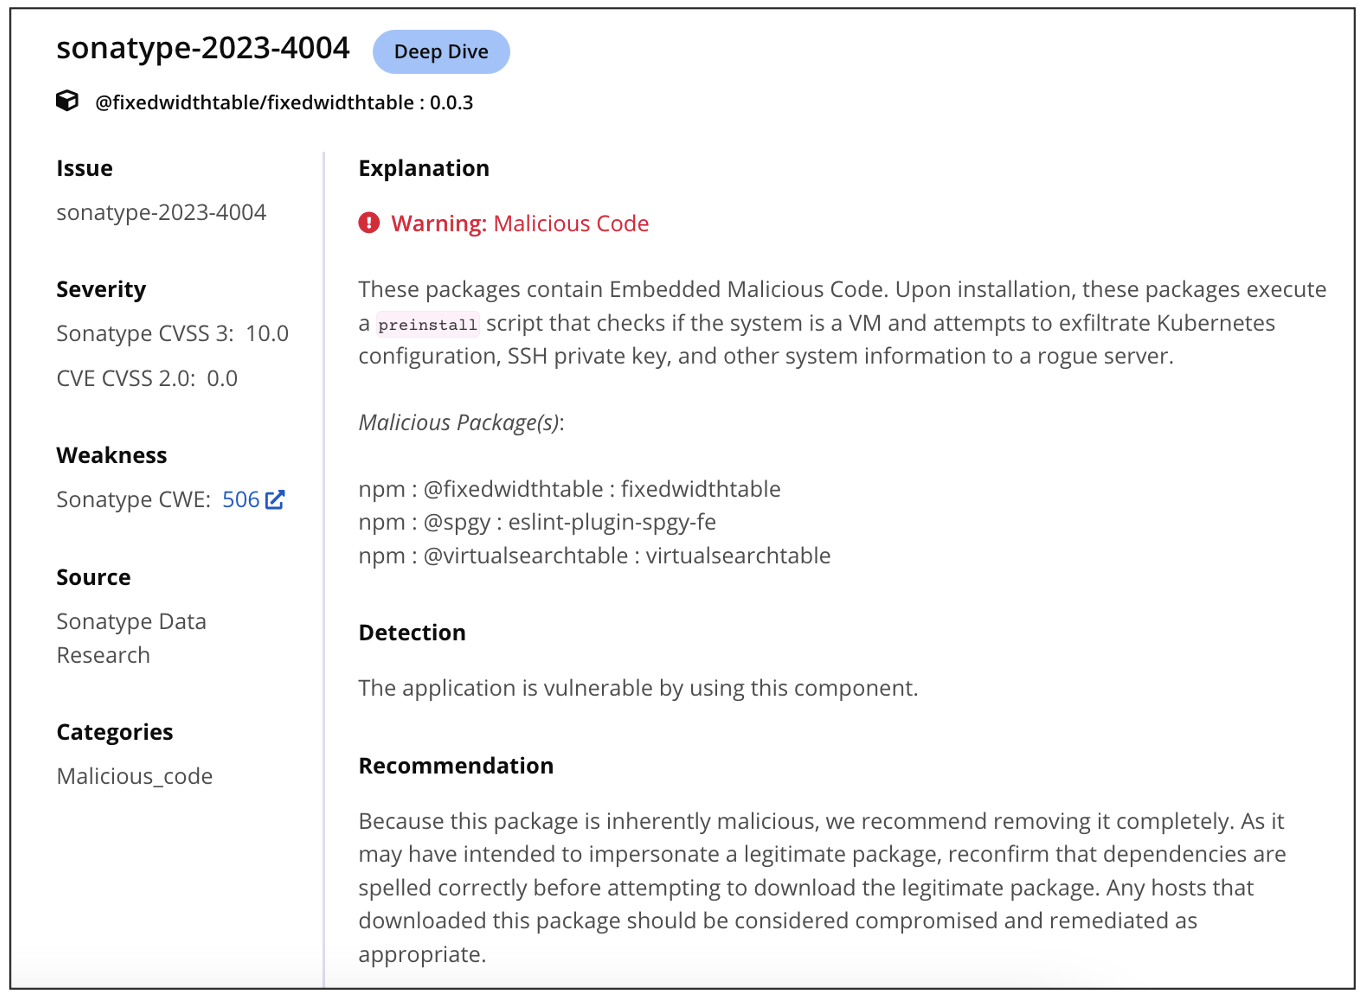The image size is (1366, 1000).
Task: Click the Warning: Malicious Code text
Action: pyautogui.click(x=520, y=224)
